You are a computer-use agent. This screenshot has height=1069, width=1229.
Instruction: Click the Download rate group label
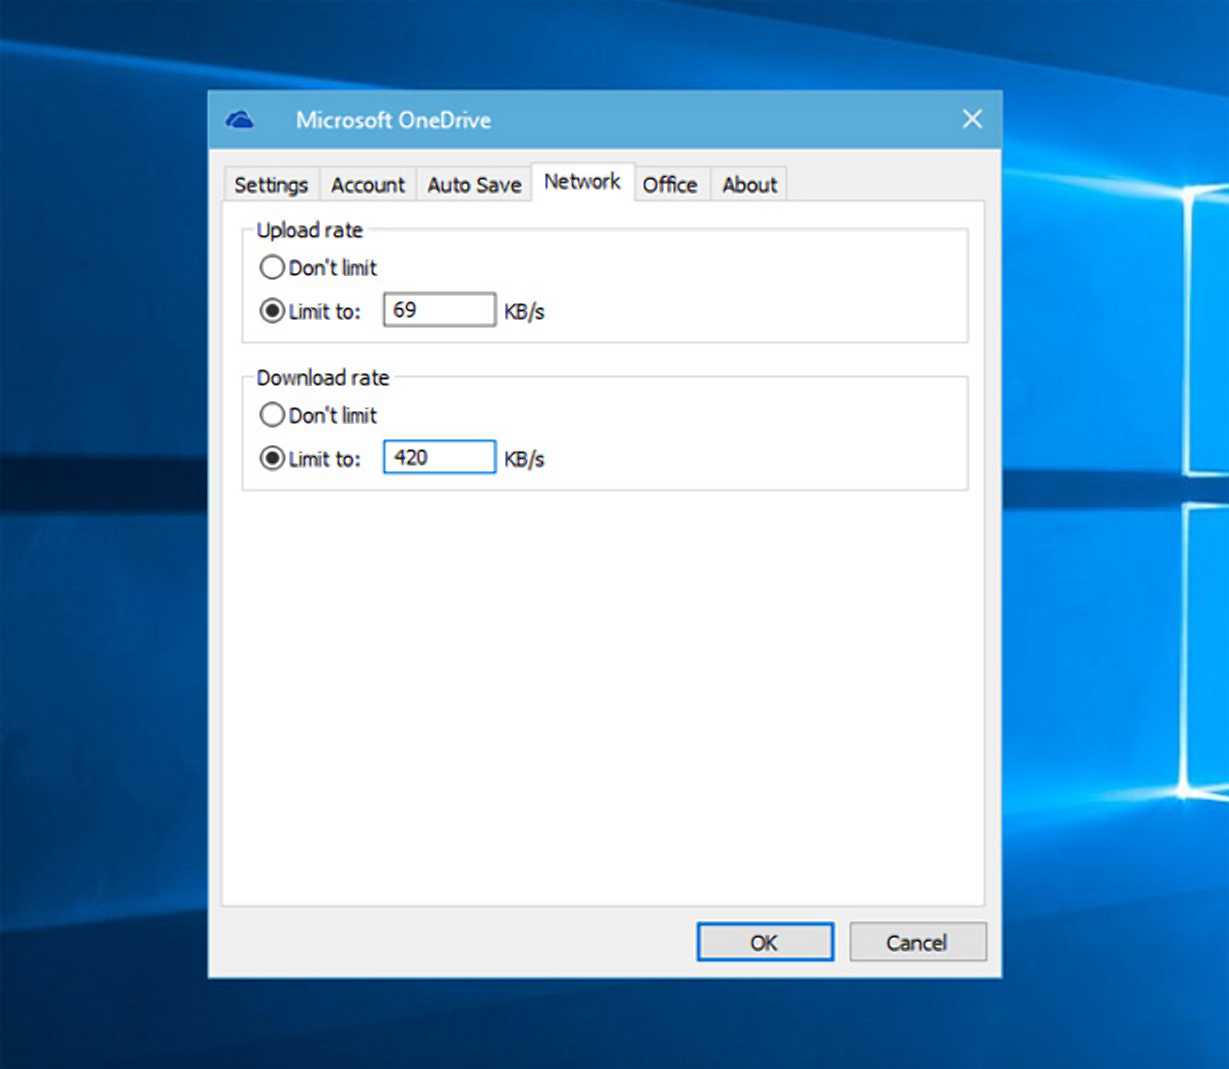point(322,378)
